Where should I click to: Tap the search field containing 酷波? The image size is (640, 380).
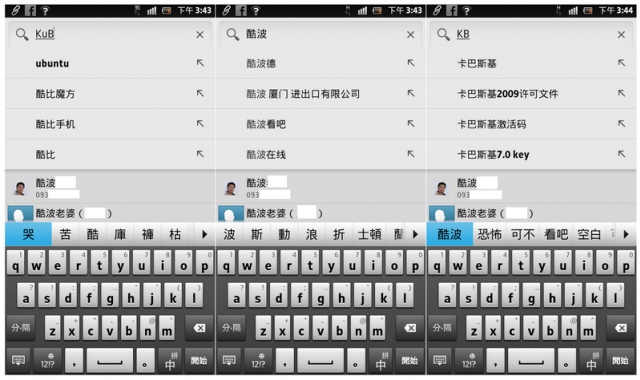click(x=321, y=34)
